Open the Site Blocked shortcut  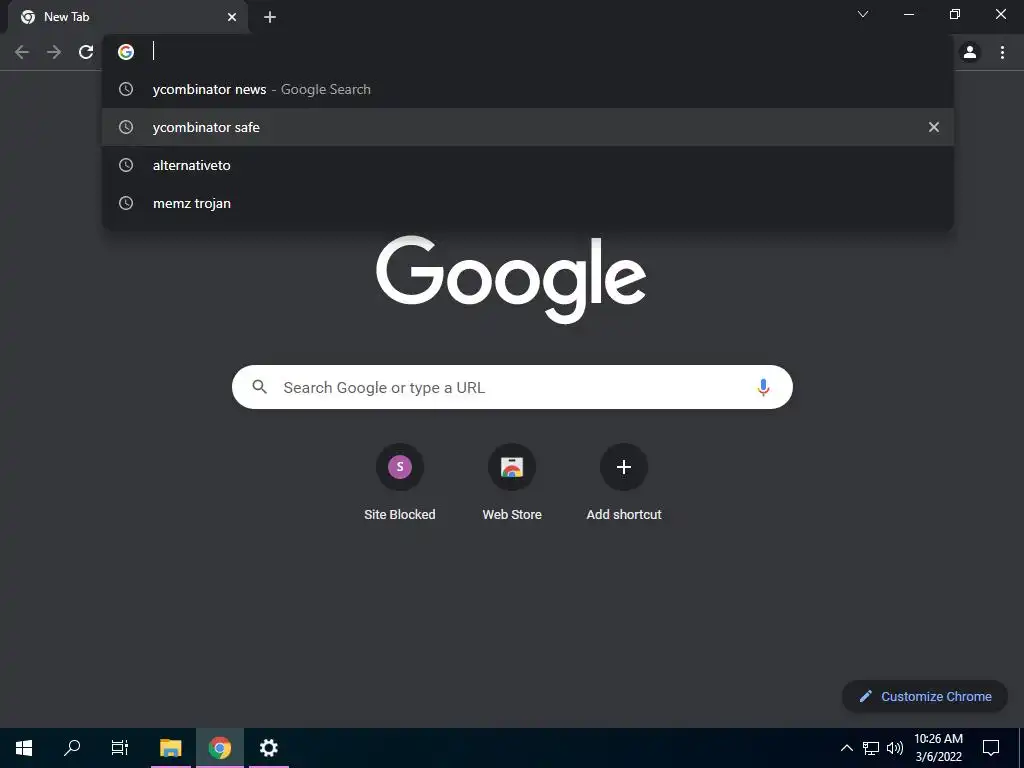pos(400,483)
